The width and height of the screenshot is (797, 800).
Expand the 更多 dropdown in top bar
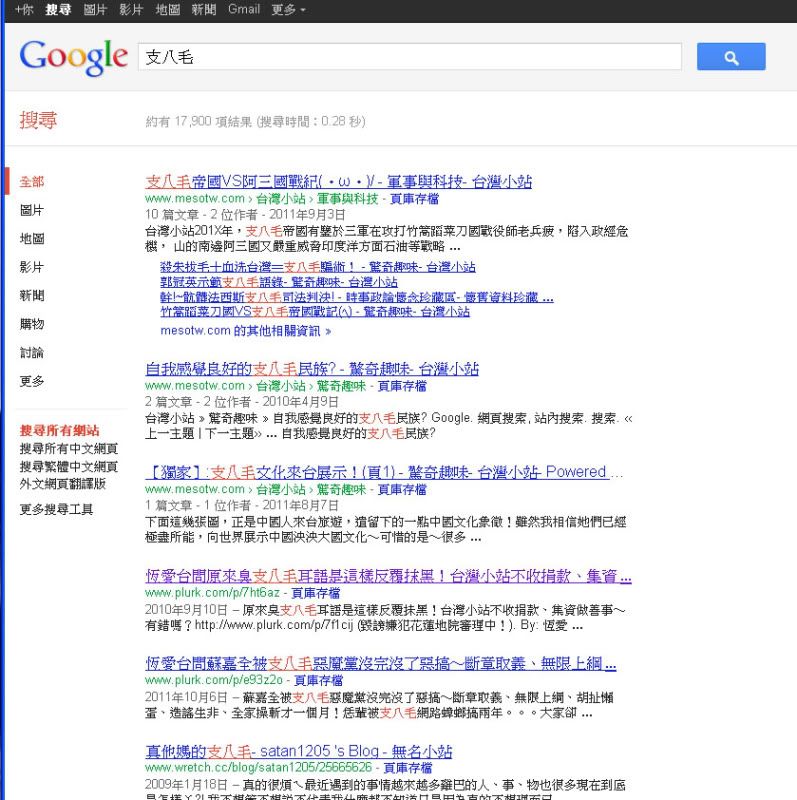pos(288,10)
